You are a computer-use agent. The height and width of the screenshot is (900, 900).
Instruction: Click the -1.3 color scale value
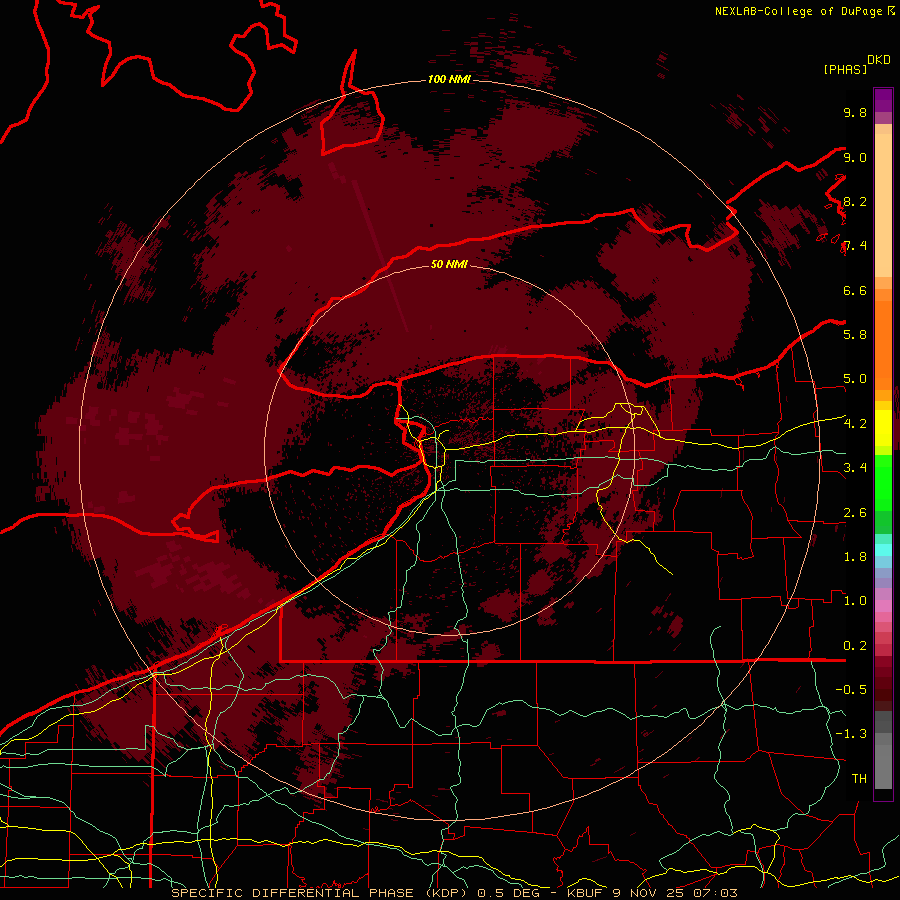point(851,734)
